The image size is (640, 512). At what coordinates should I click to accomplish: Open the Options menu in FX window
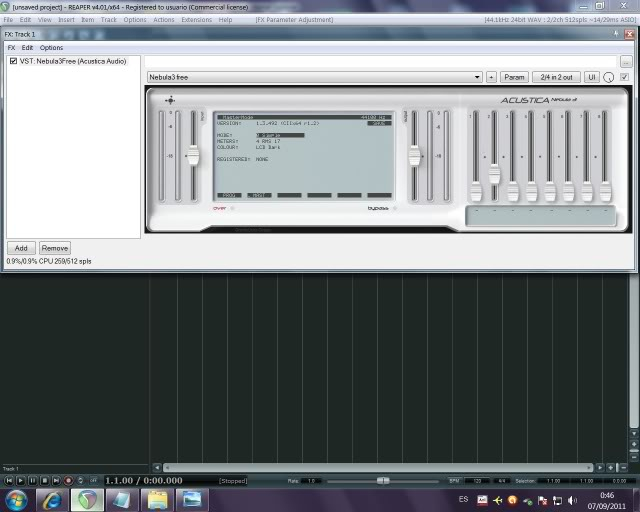[x=51, y=48]
